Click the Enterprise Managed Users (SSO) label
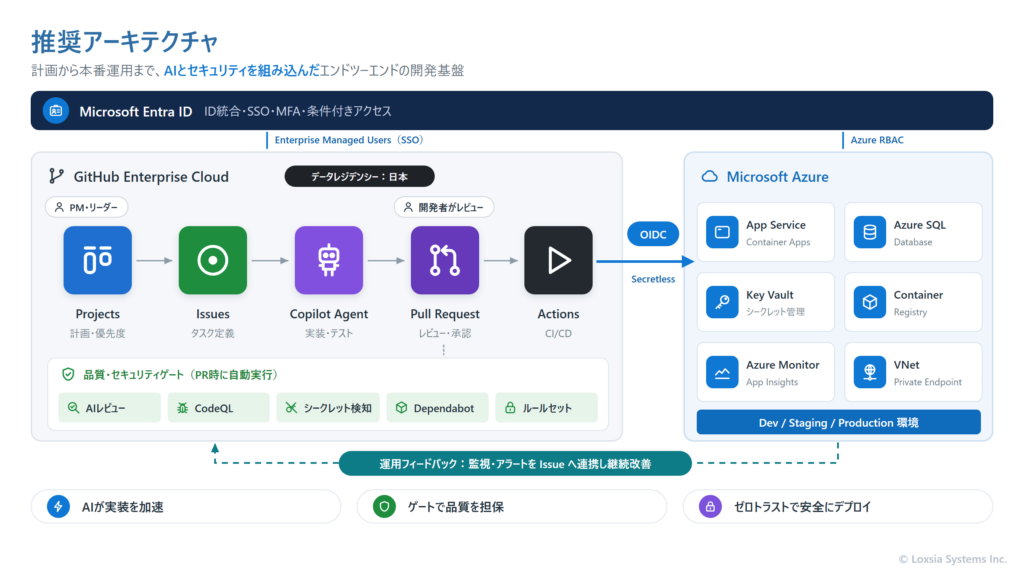The width and height of the screenshot is (1024, 576). click(349, 140)
